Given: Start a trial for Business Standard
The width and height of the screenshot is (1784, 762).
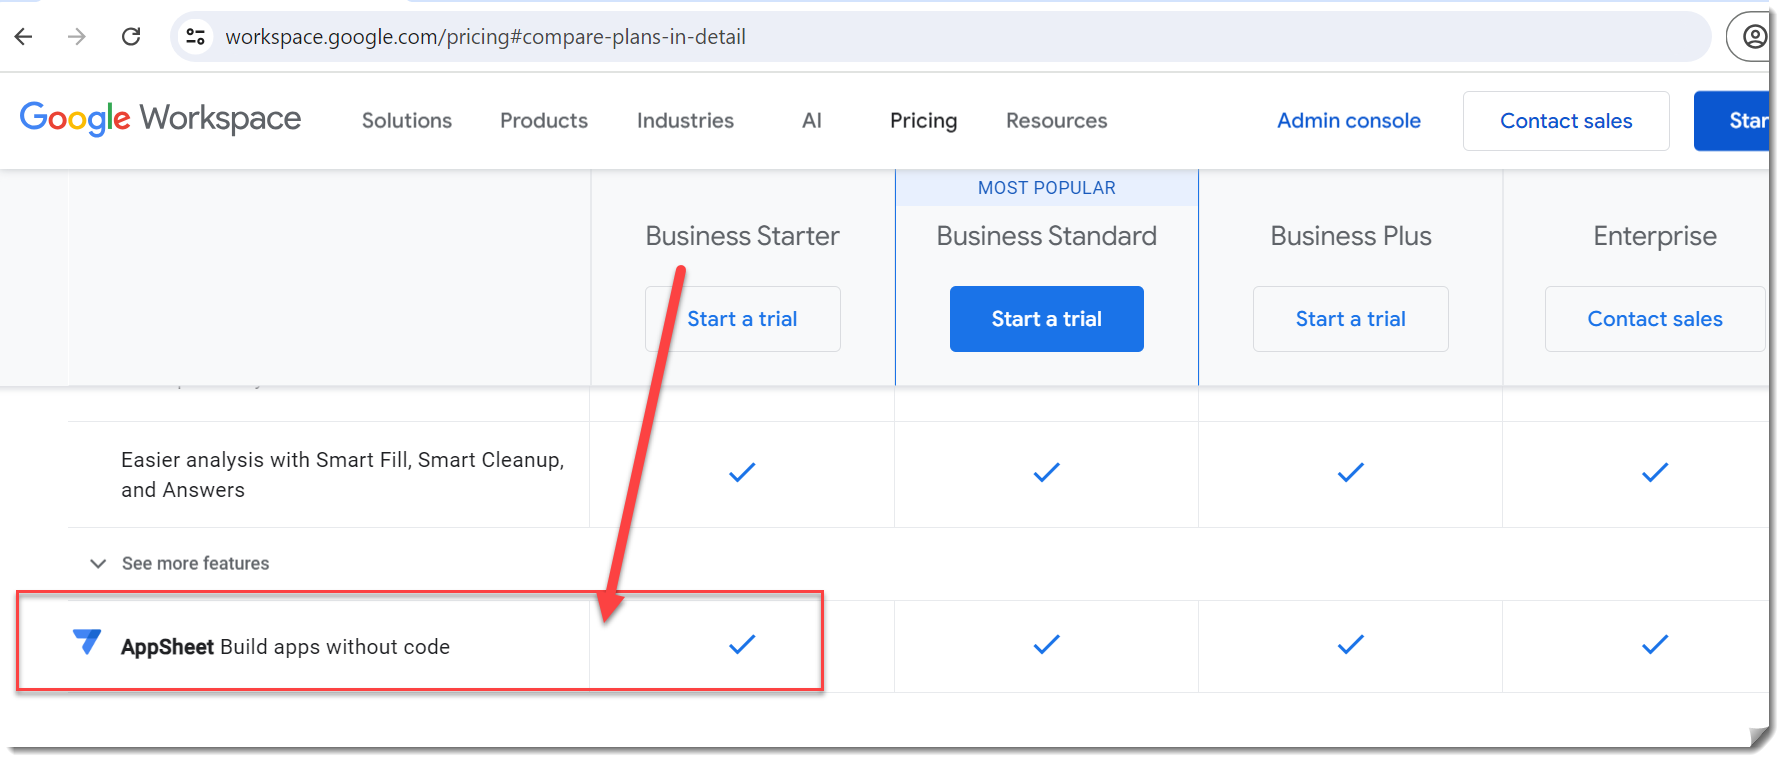Looking at the screenshot, I should tap(1046, 319).
